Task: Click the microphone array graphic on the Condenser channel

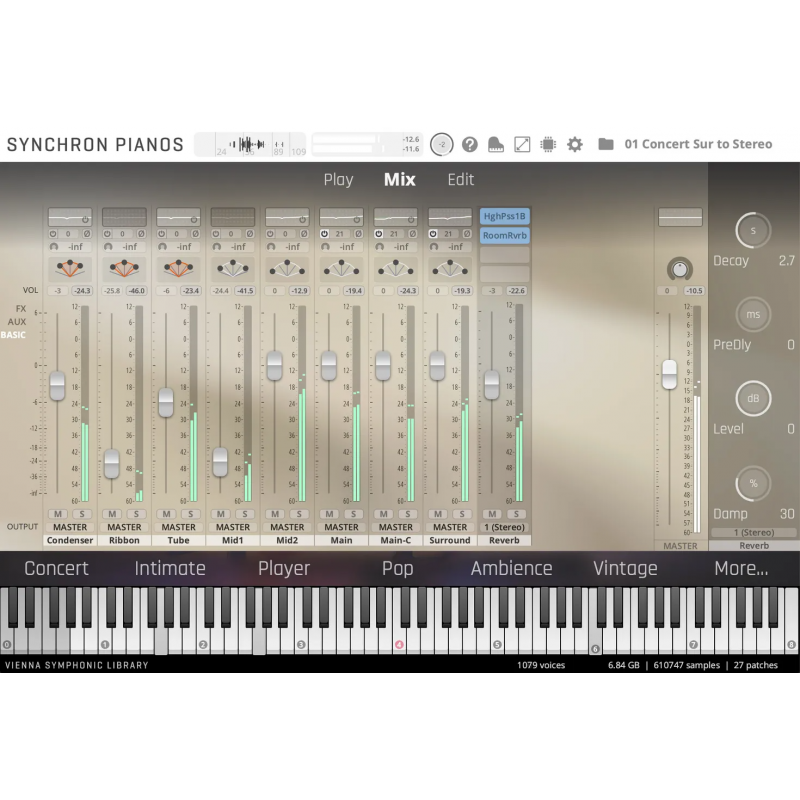Action: coord(69,268)
